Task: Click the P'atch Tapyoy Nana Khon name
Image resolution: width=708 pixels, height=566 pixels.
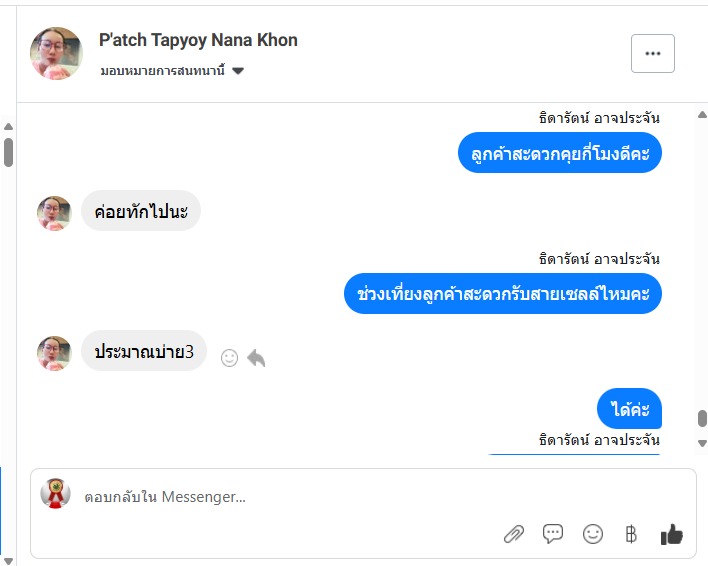Action: 198,40
